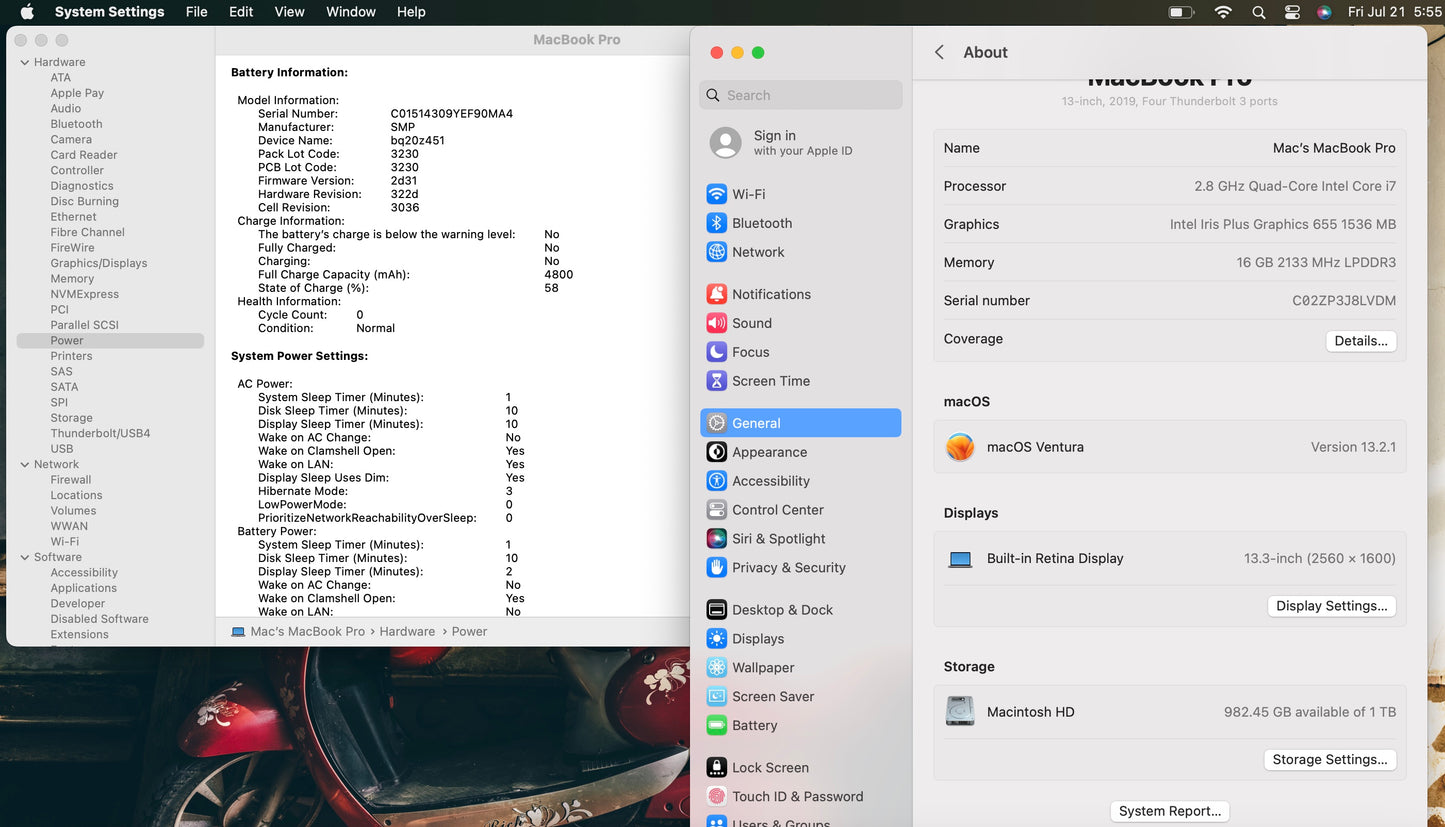Select Graphics/Displays in hardware list
The height and width of the screenshot is (827, 1445).
[x=99, y=263]
